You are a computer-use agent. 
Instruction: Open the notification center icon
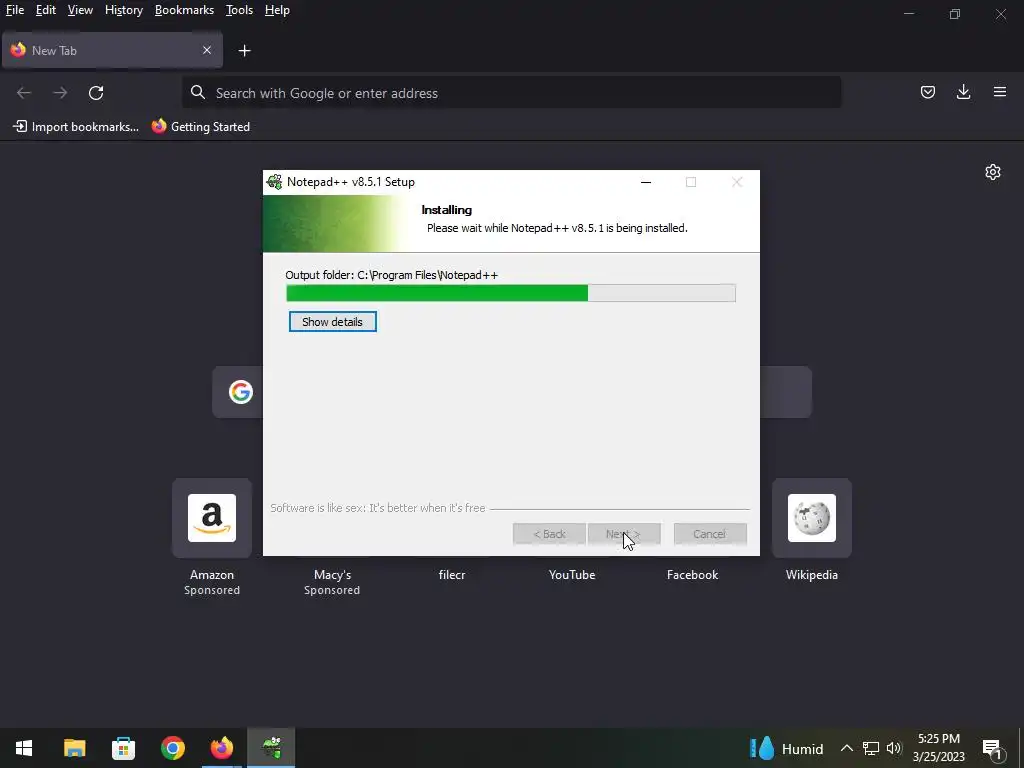(x=993, y=748)
